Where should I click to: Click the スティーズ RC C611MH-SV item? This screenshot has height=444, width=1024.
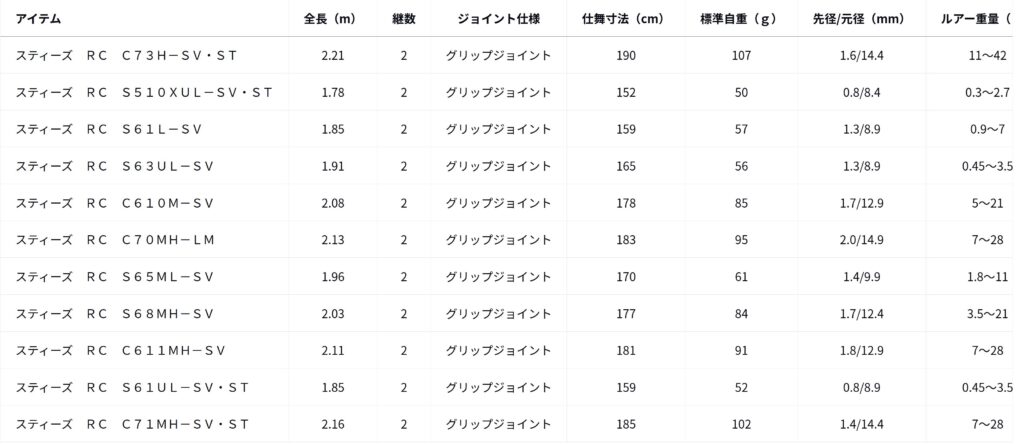[x=121, y=351]
